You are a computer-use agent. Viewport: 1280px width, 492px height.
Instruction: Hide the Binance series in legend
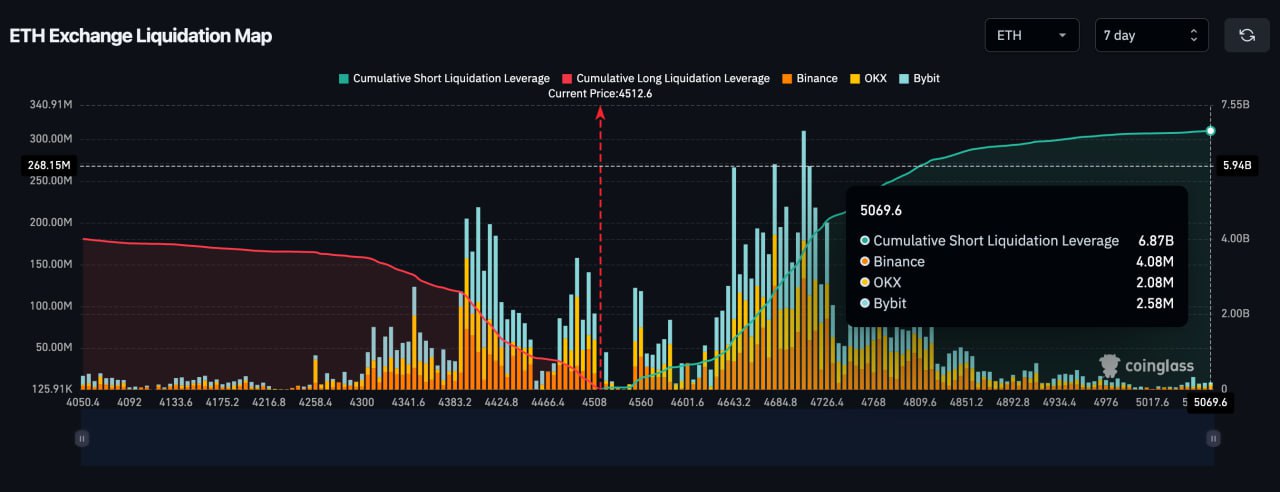coord(810,78)
